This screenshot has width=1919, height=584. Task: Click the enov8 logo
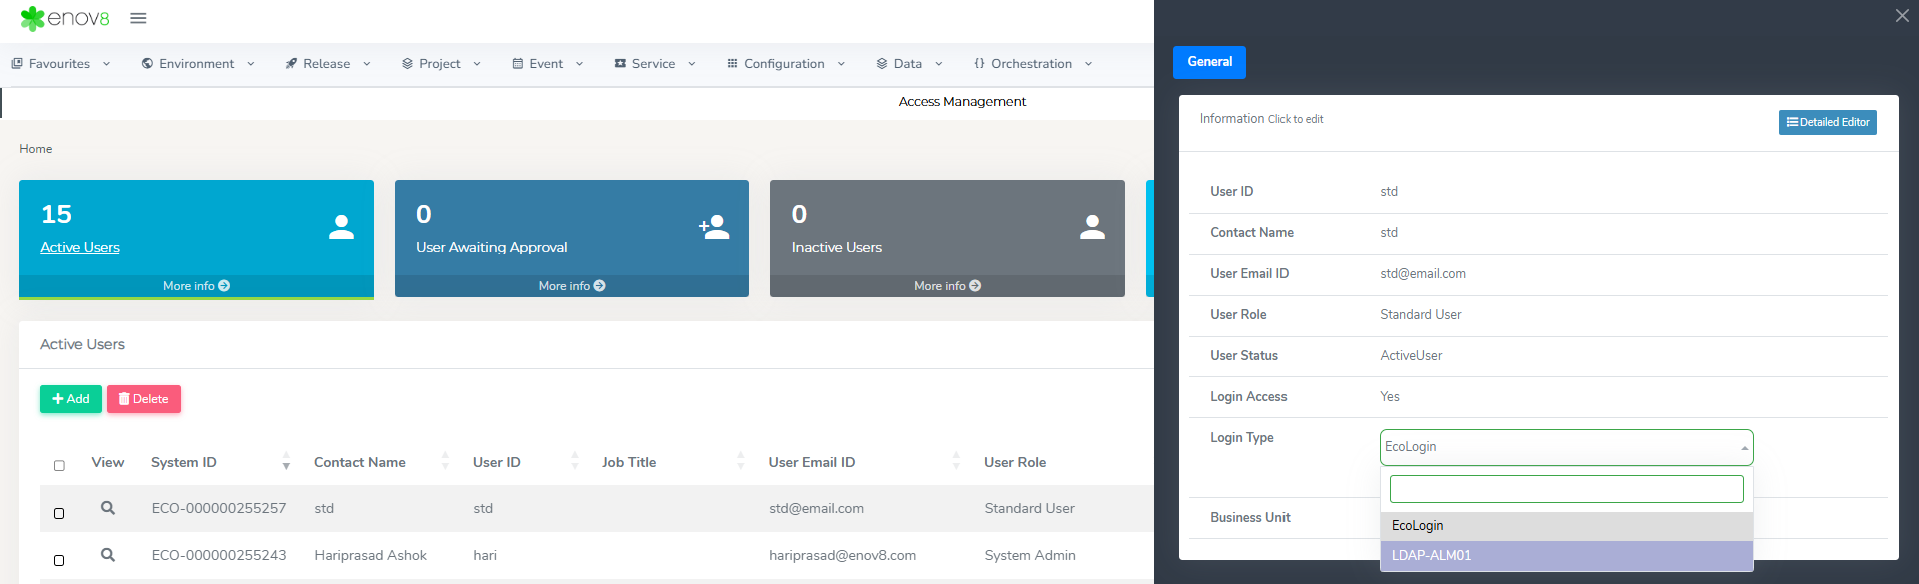pyautogui.click(x=65, y=18)
